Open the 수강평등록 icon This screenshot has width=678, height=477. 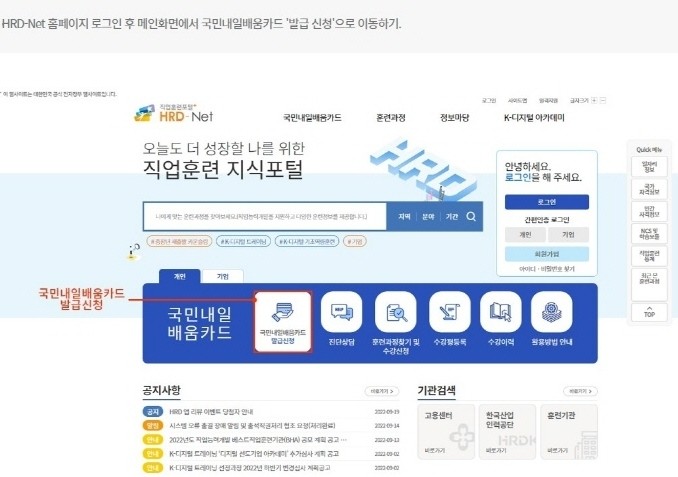click(x=450, y=312)
